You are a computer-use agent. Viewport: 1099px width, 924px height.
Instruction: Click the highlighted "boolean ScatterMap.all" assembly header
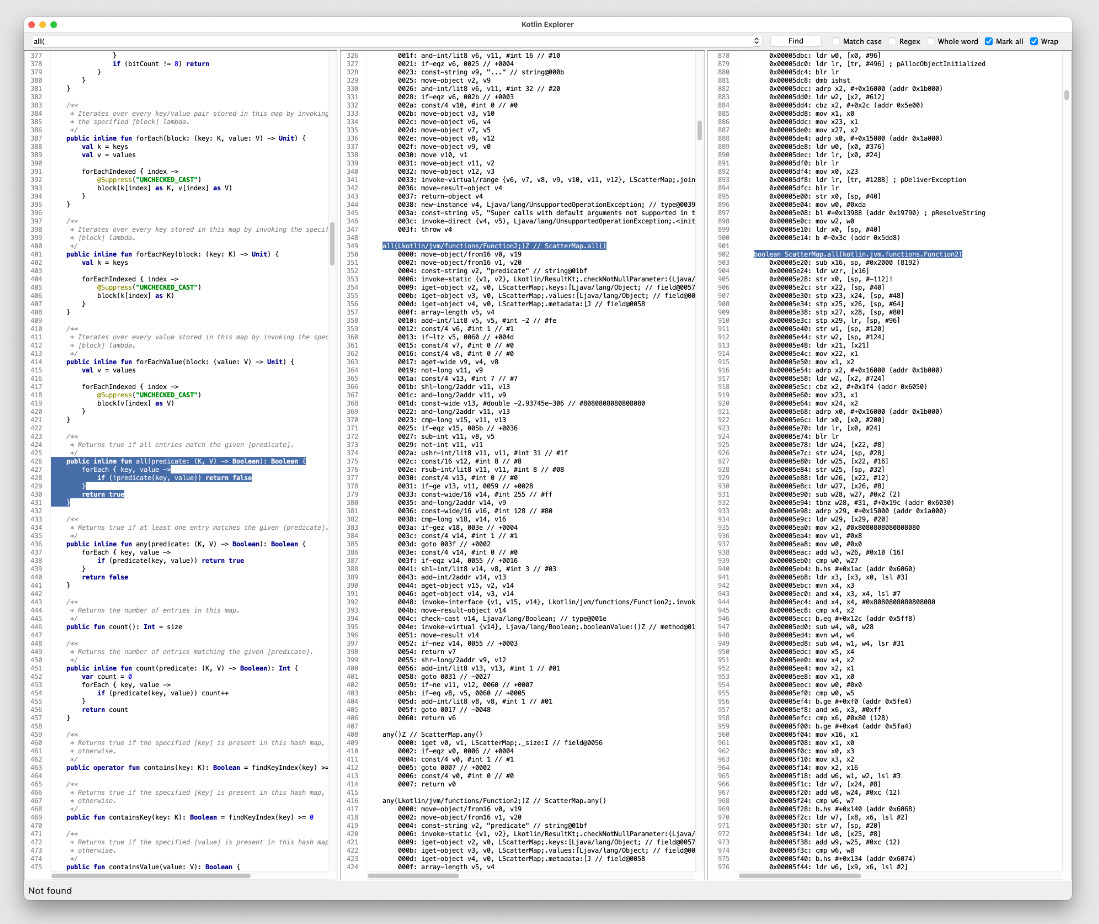858,254
